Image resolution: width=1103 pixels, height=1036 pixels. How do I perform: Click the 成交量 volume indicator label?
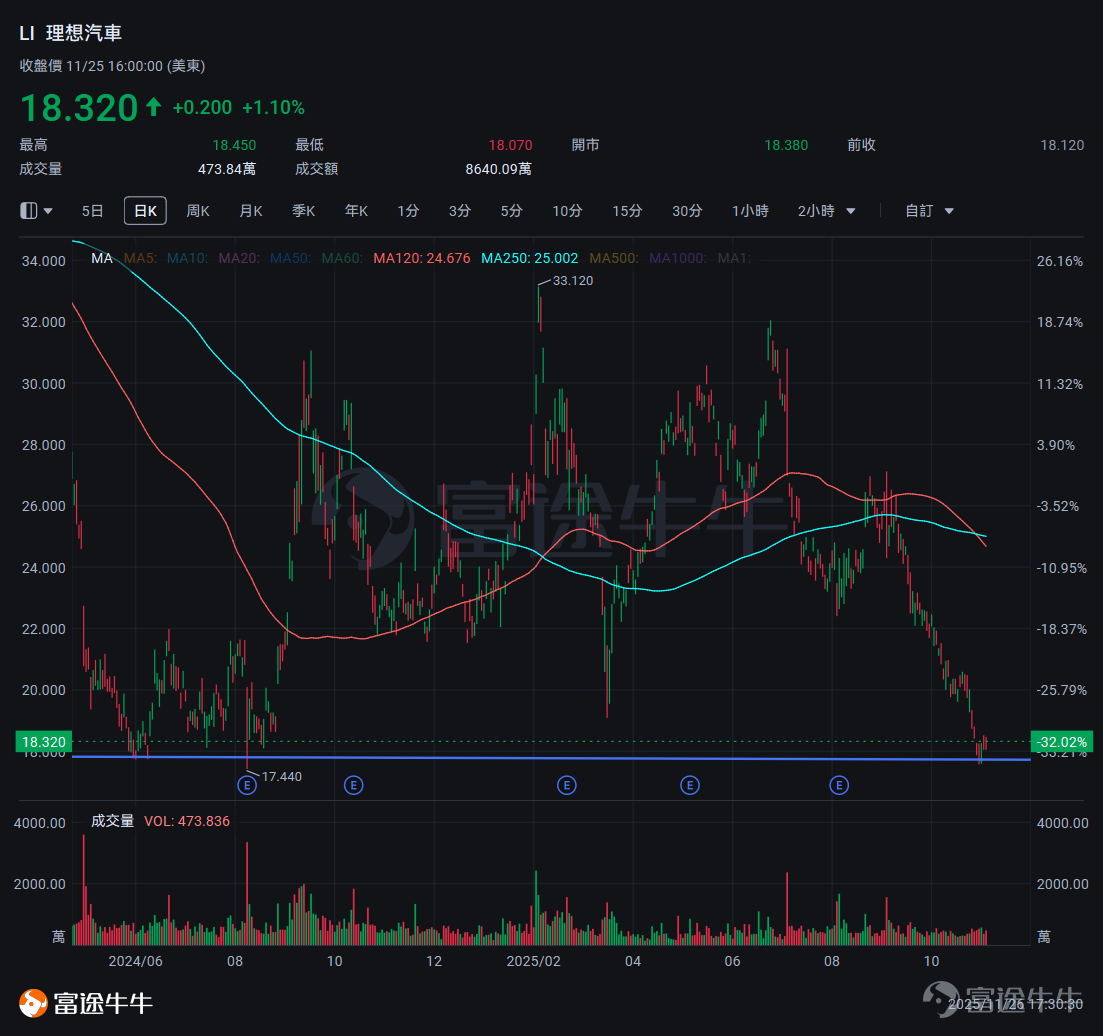point(112,821)
